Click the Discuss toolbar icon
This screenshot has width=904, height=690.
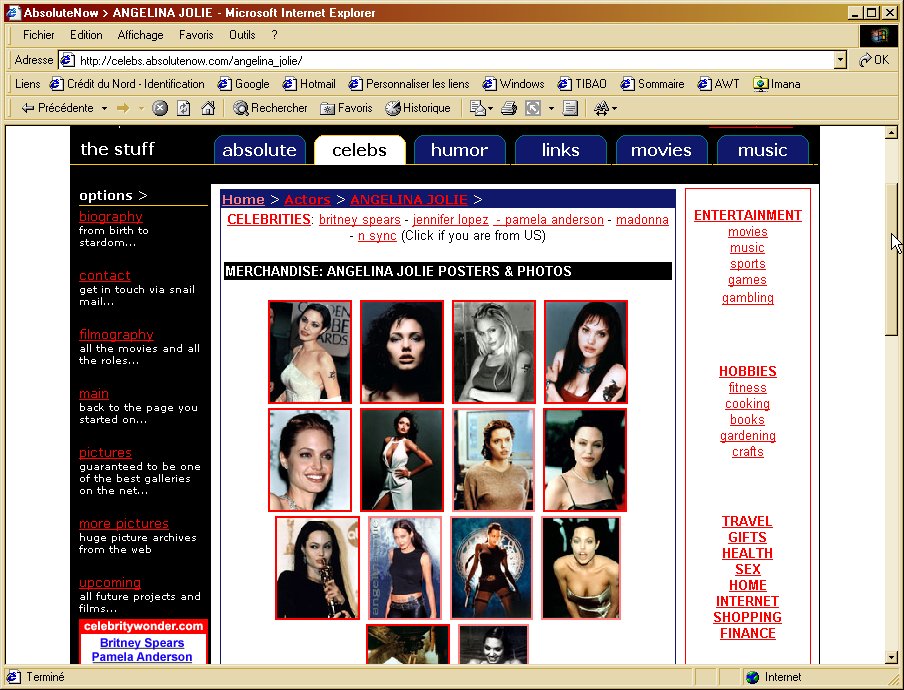(570, 108)
